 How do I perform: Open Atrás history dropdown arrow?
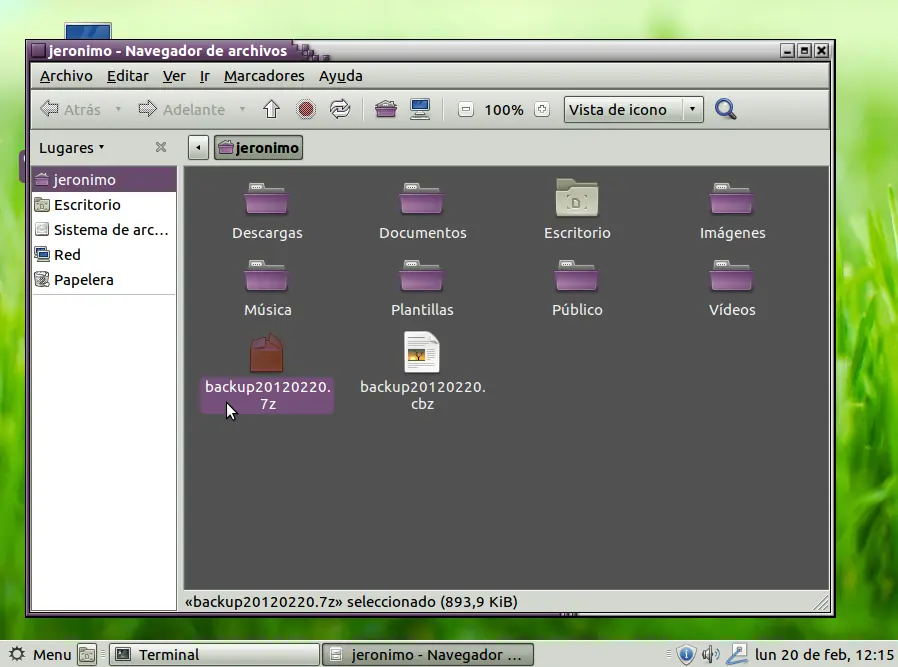pyautogui.click(x=118, y=109)
